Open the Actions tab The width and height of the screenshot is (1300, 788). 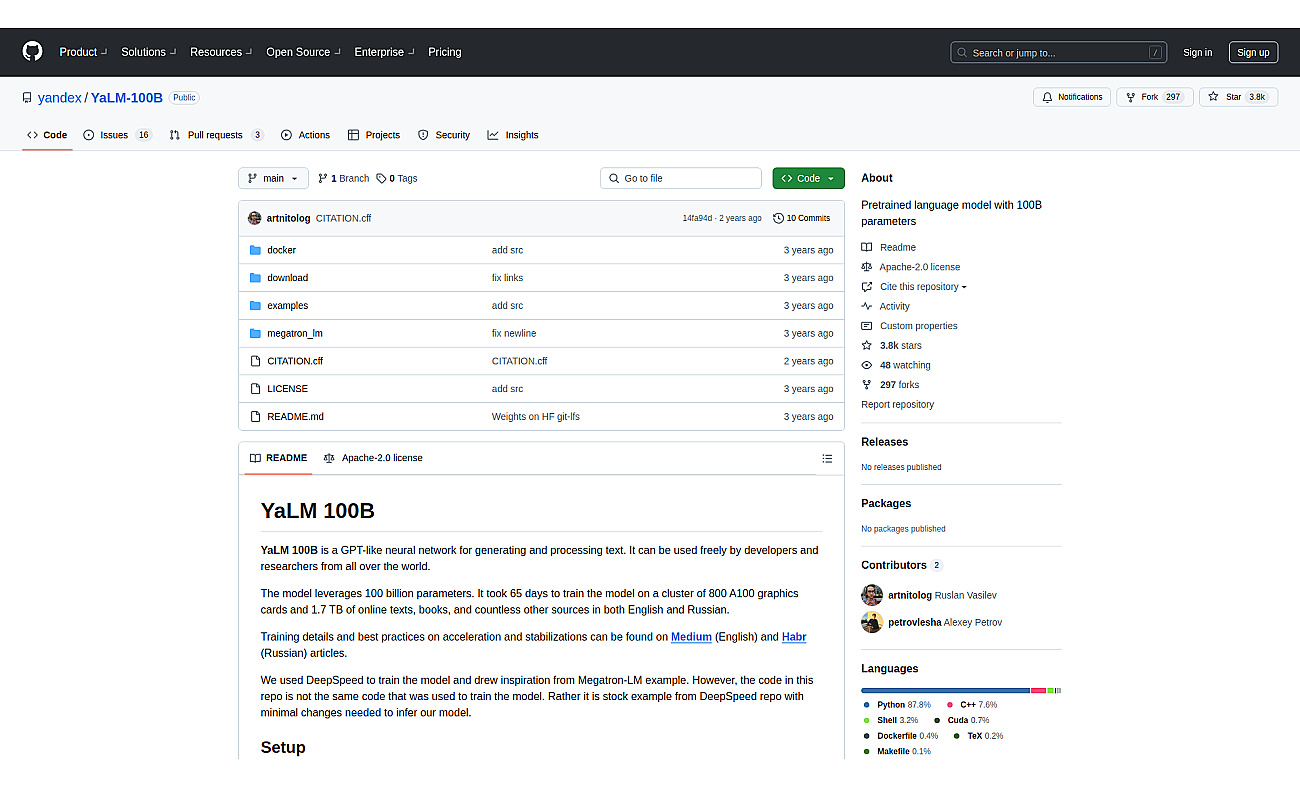click(305, 135)
